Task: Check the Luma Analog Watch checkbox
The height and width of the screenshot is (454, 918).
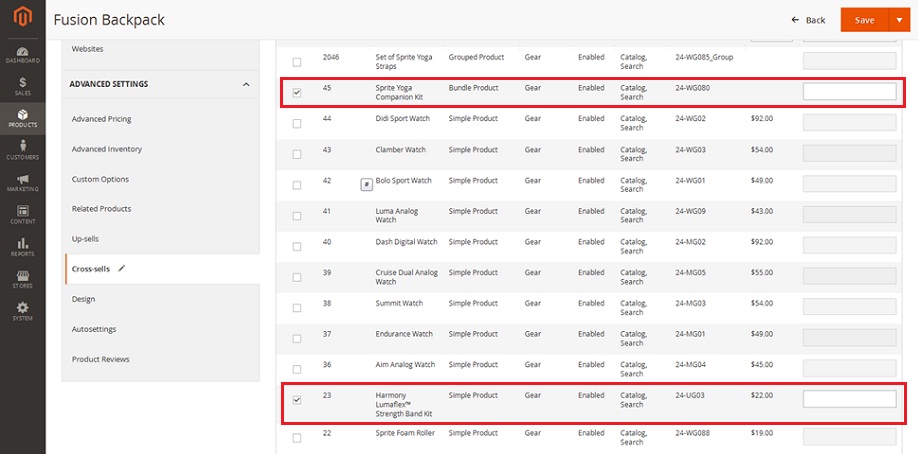Action: pyautogui.click(x=297, y=216)
